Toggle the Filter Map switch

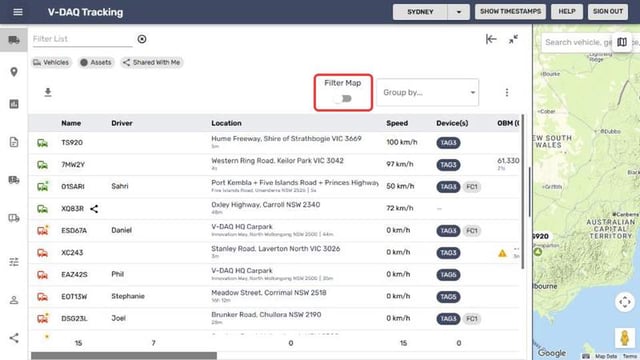pos(342,99)
